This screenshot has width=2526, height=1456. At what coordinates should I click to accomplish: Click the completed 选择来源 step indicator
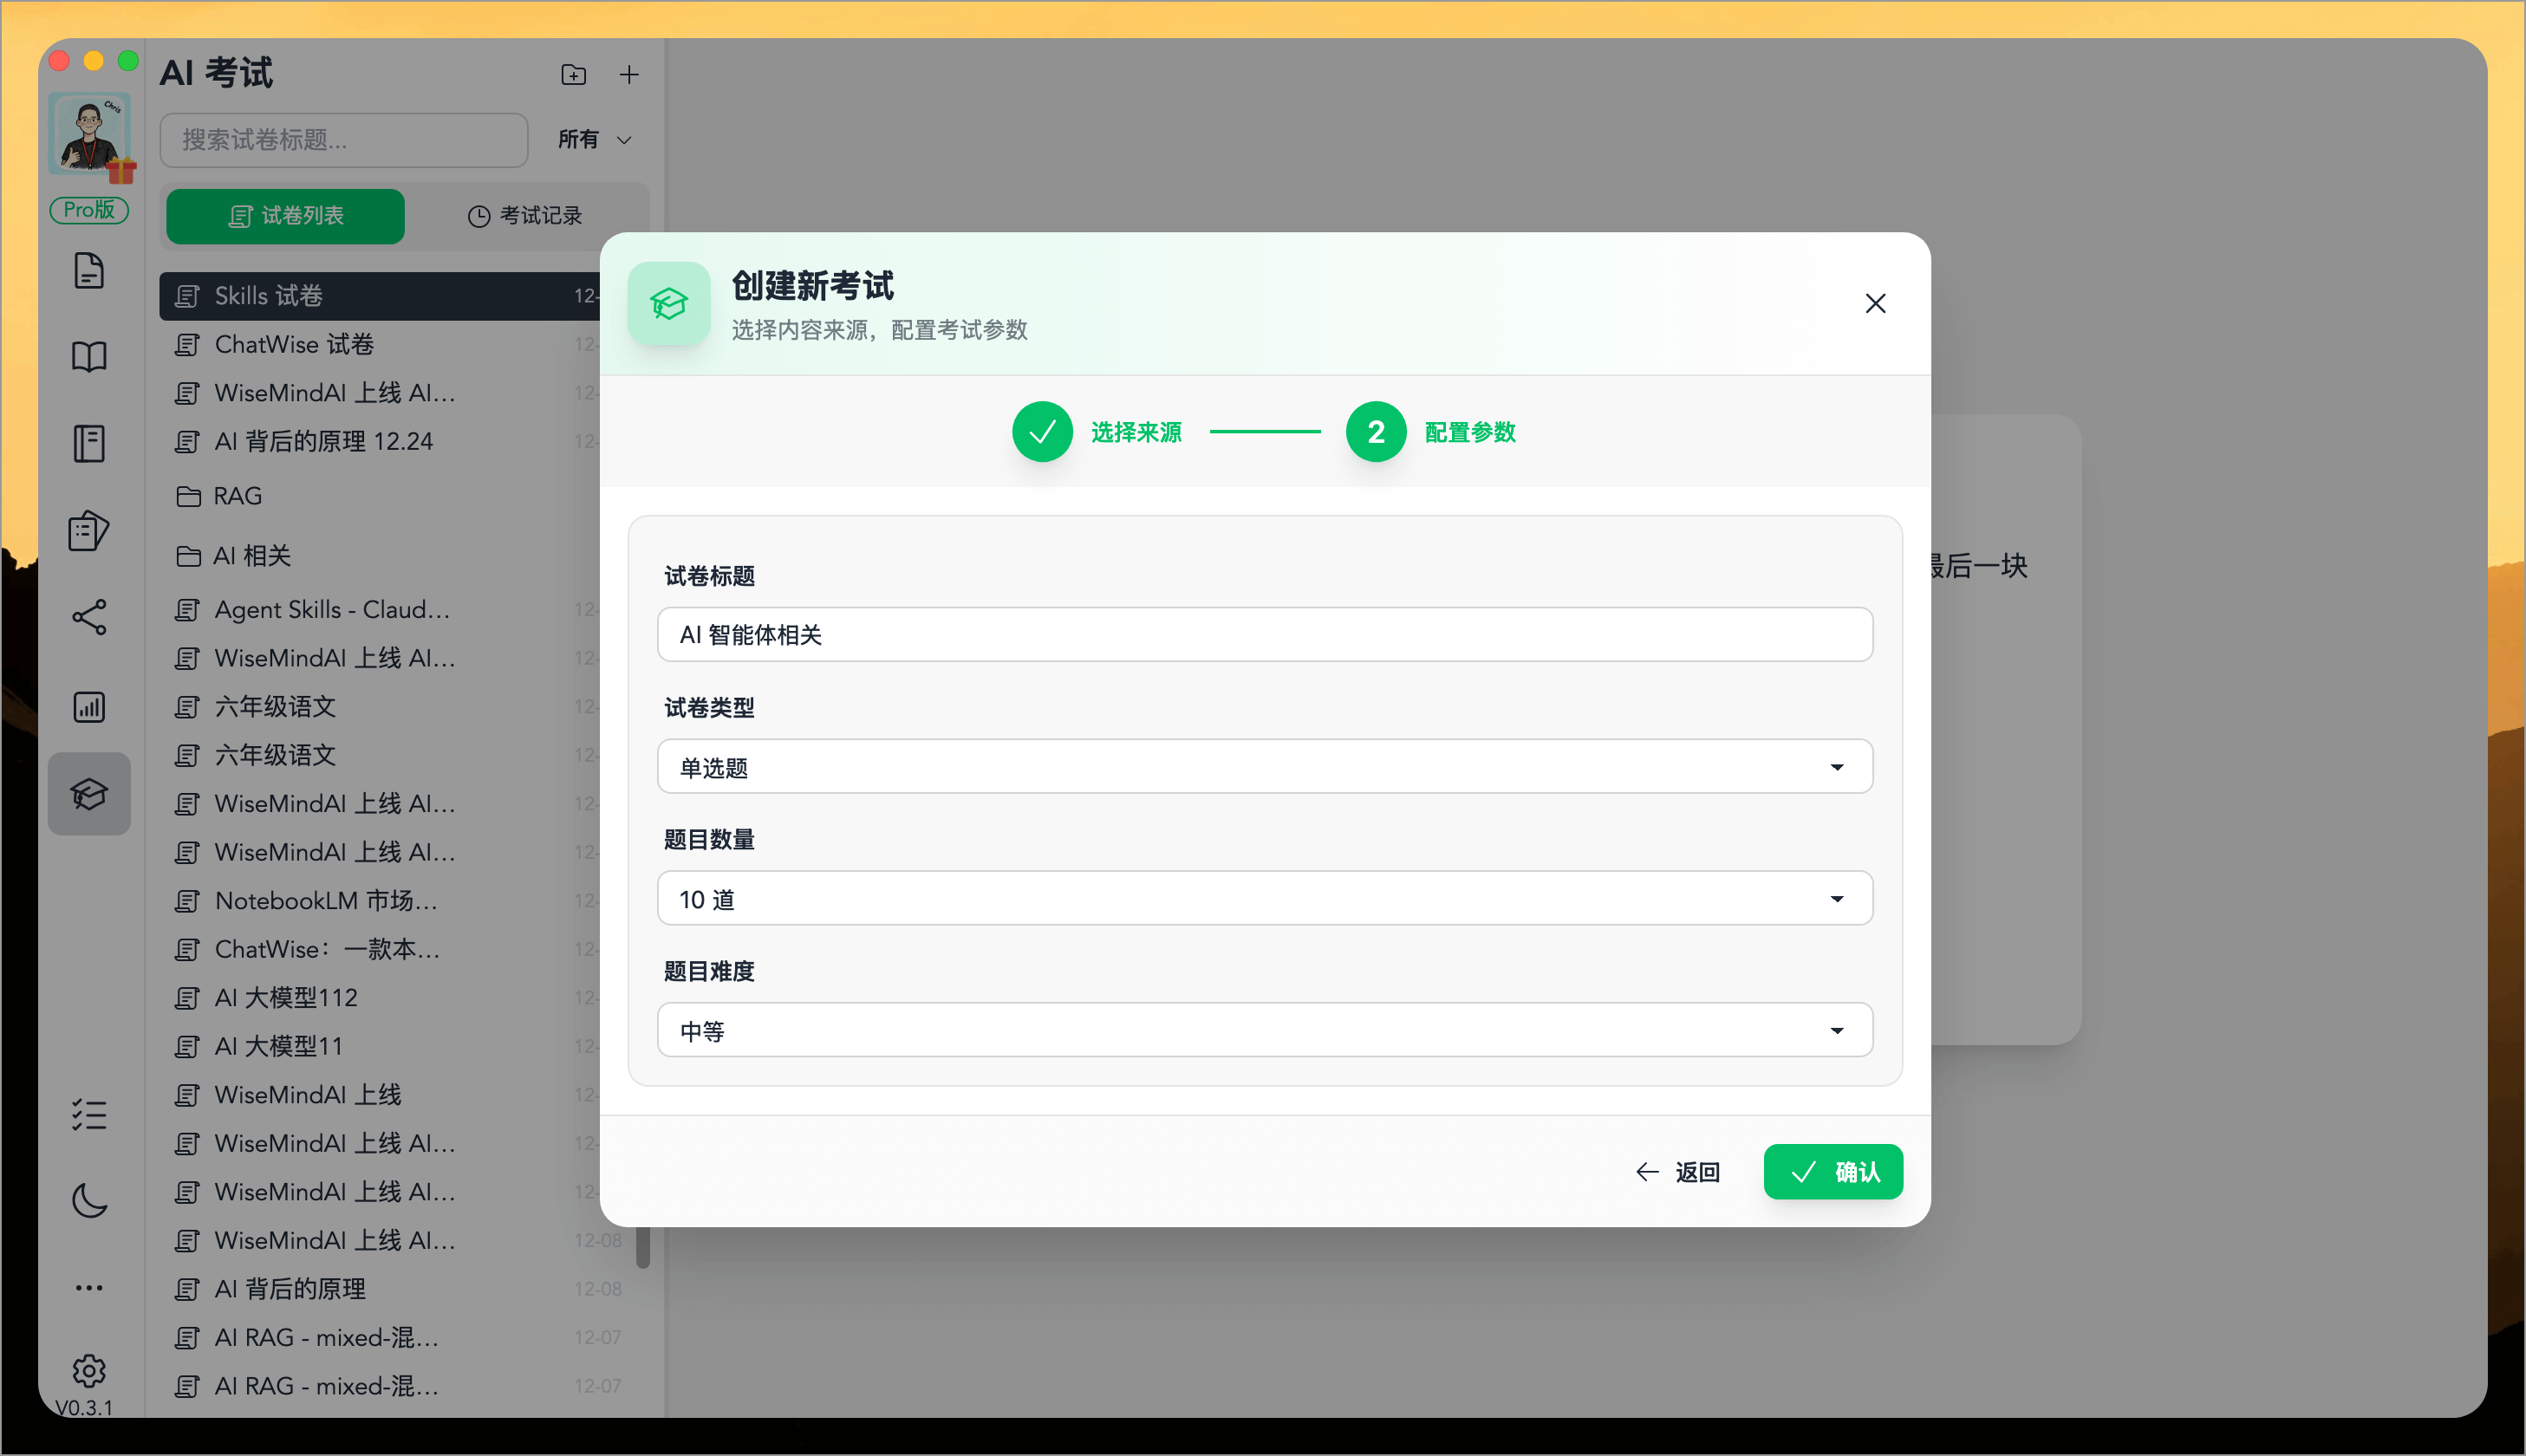[1042, 432]
